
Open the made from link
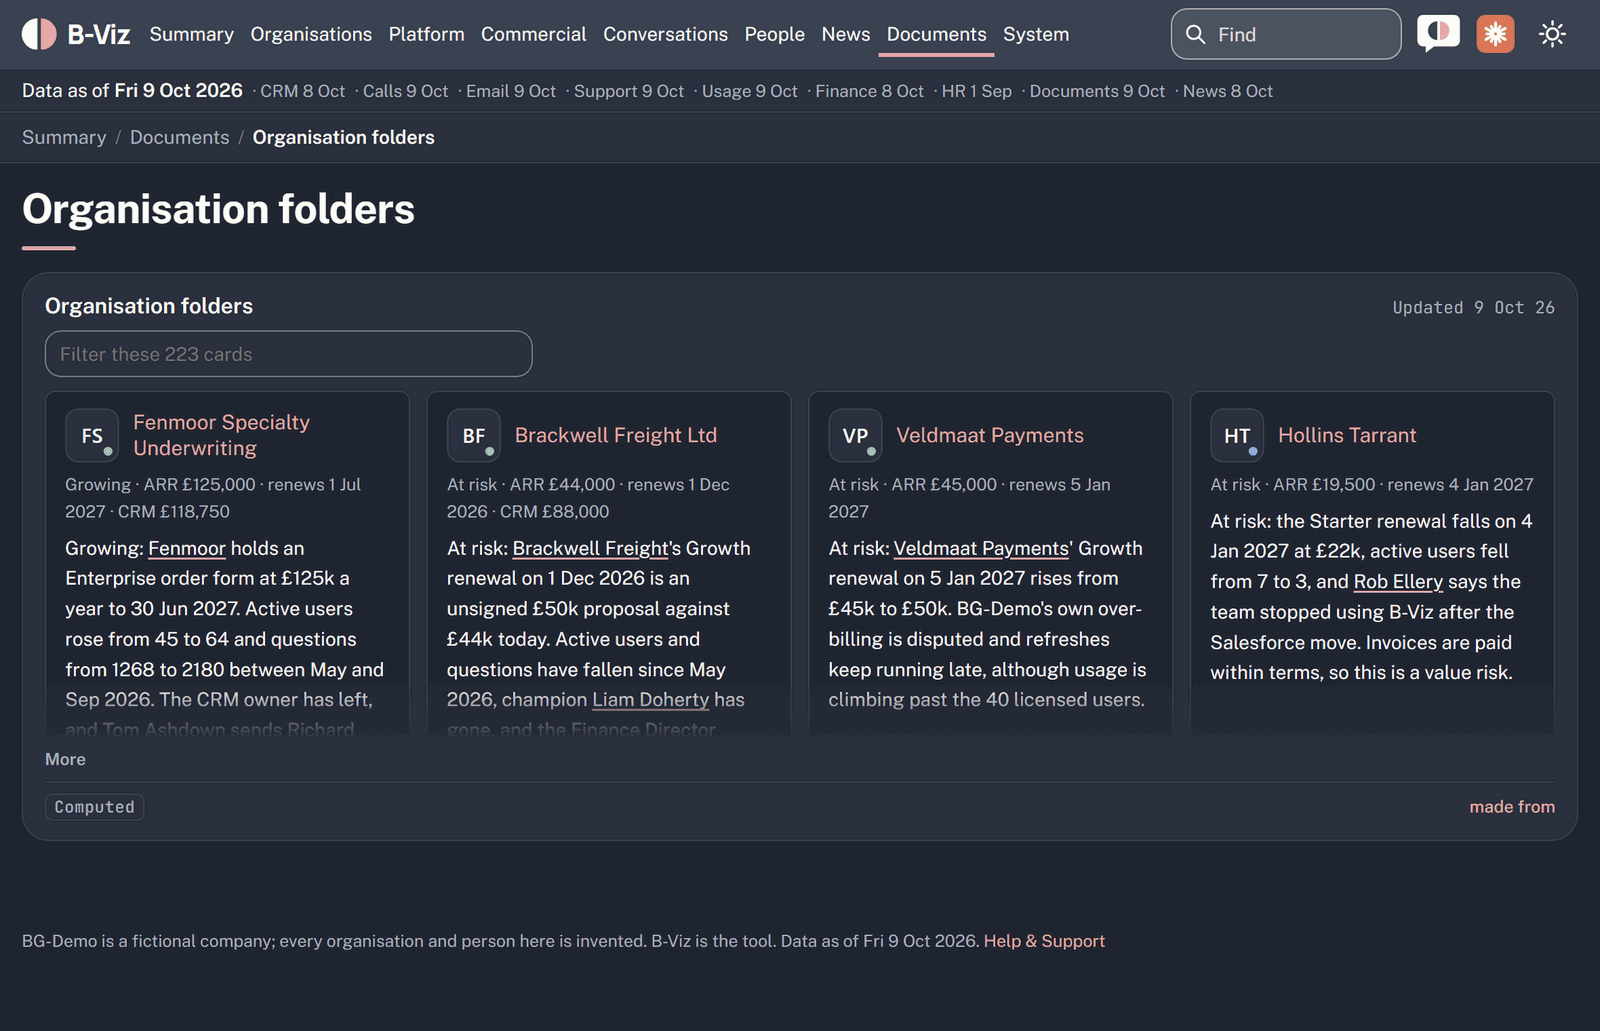(1512, 807)
